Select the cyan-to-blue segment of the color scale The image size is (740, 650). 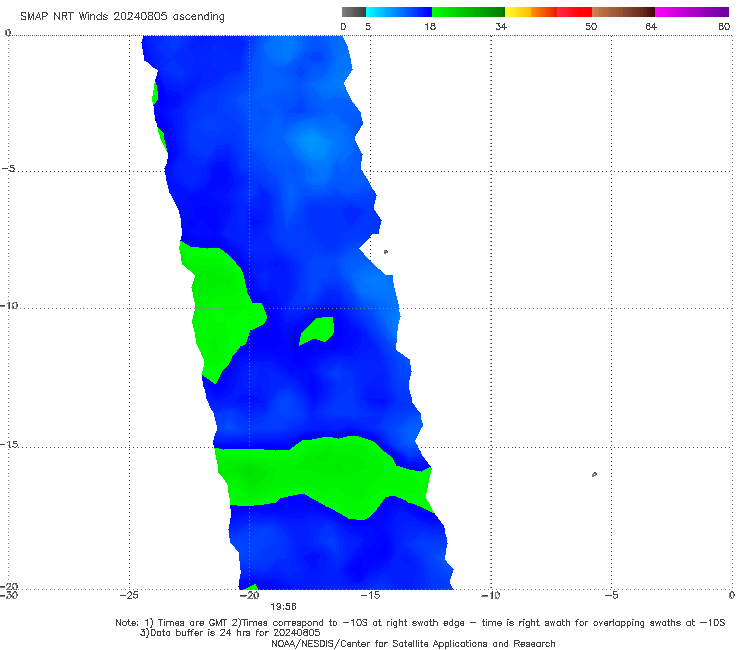coord(399,12)
